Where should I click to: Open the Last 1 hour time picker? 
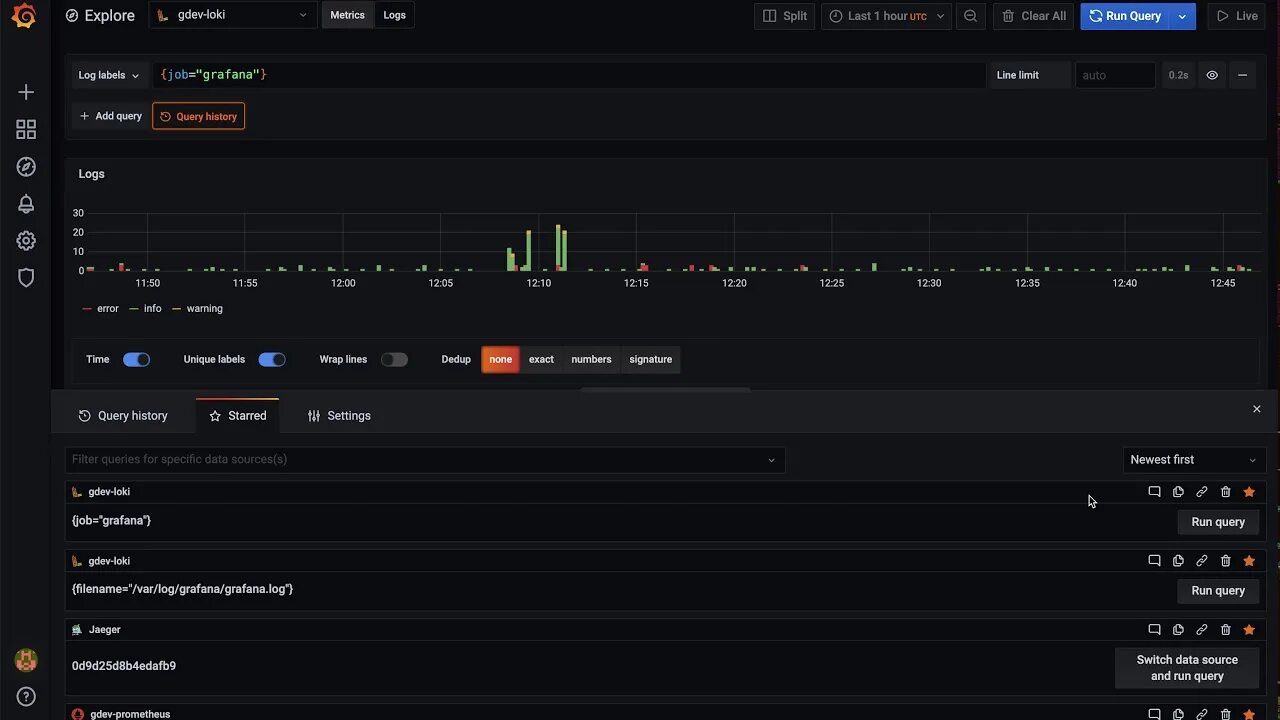[x=886, y=16]
